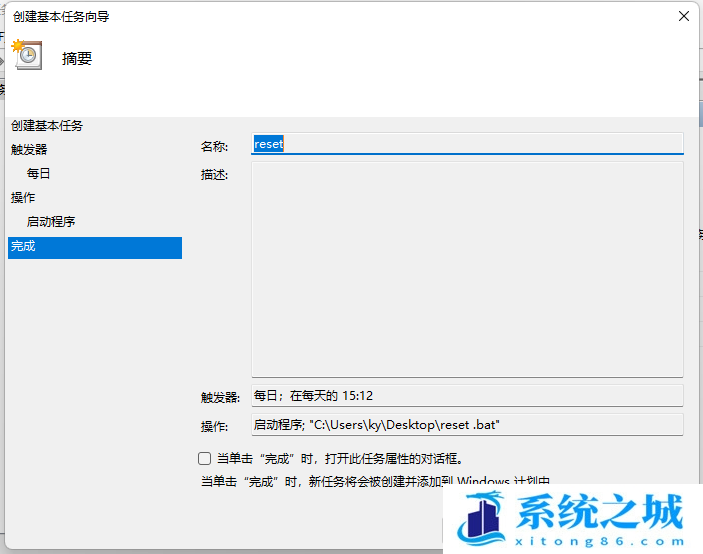703x554 pixels.
Task: Close the Create Basic Task Wizard dialog
Action: pyautogui.click(x=683, y=16)
